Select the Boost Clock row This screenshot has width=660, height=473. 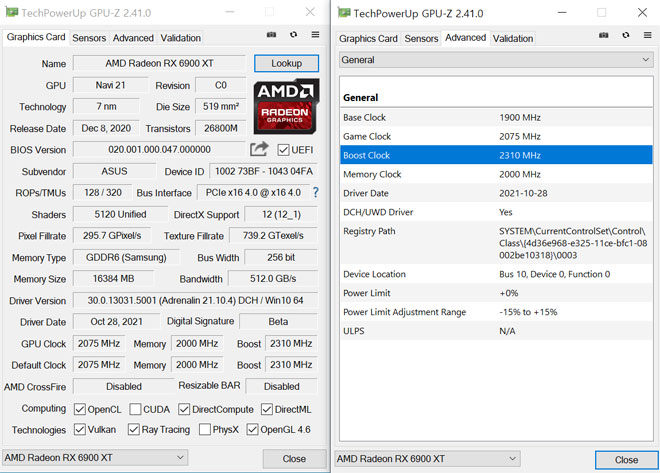click(x=496, y=155)
